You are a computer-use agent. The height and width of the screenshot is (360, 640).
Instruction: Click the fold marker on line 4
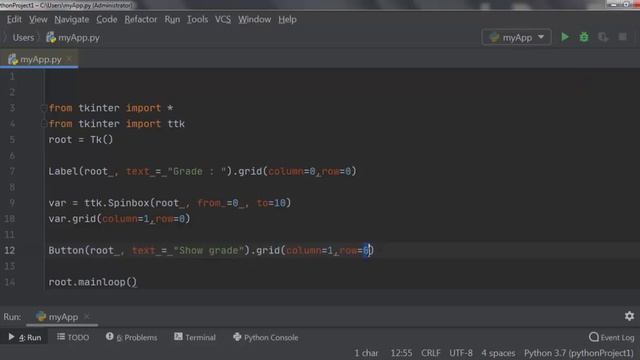43,123
